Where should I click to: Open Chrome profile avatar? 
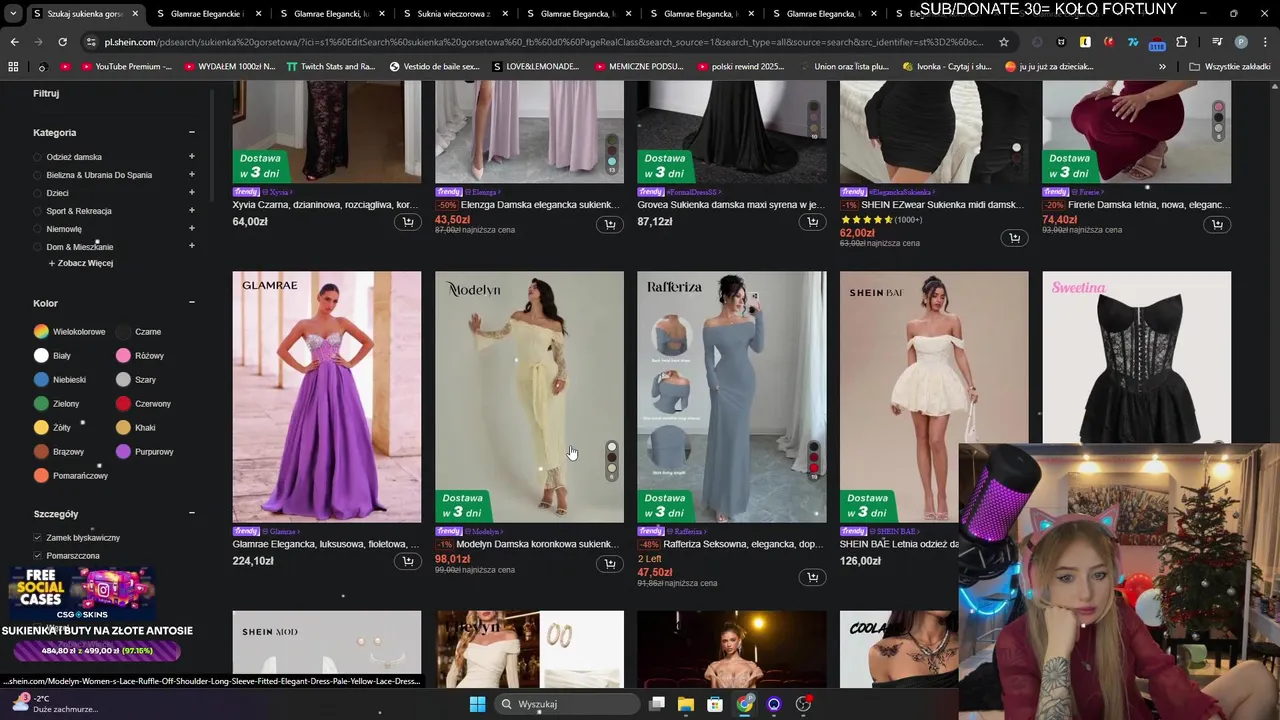coord(1241,42)
